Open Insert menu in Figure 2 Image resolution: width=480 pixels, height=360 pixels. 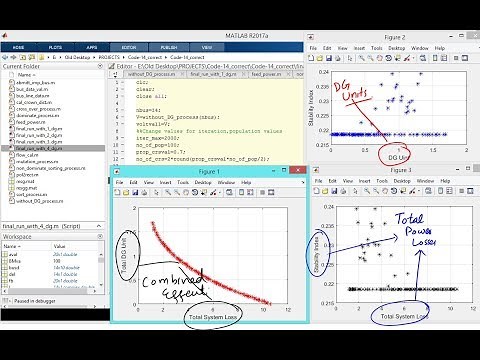[359, 48]
